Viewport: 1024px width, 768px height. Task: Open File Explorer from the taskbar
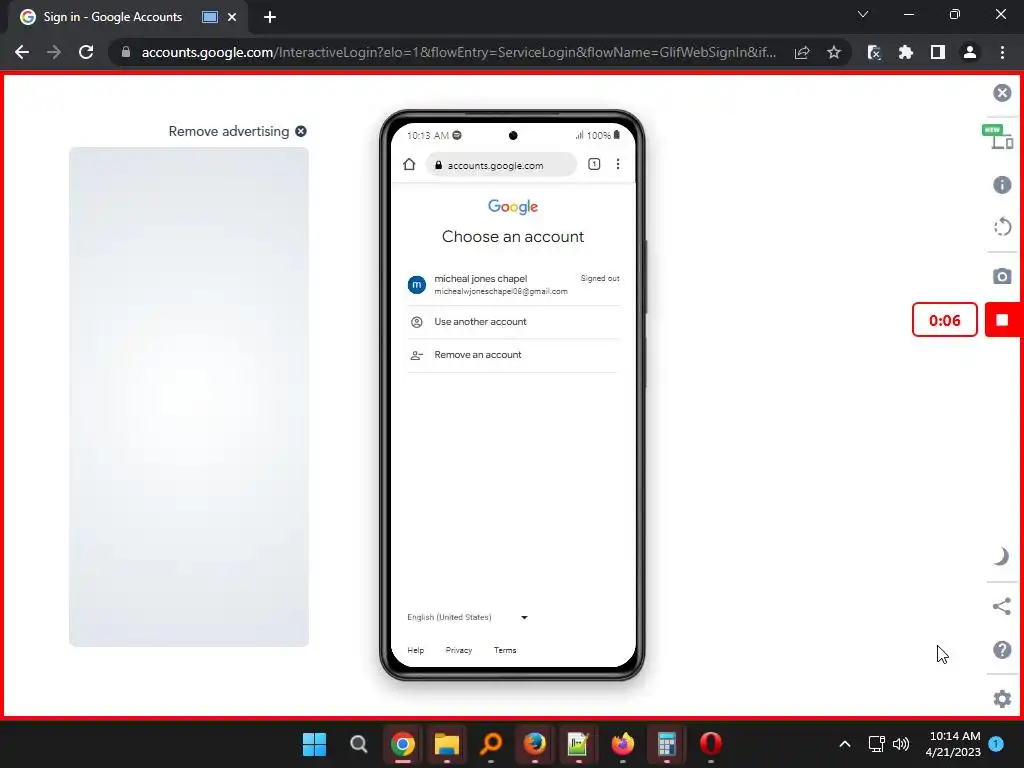click(447, 744)
